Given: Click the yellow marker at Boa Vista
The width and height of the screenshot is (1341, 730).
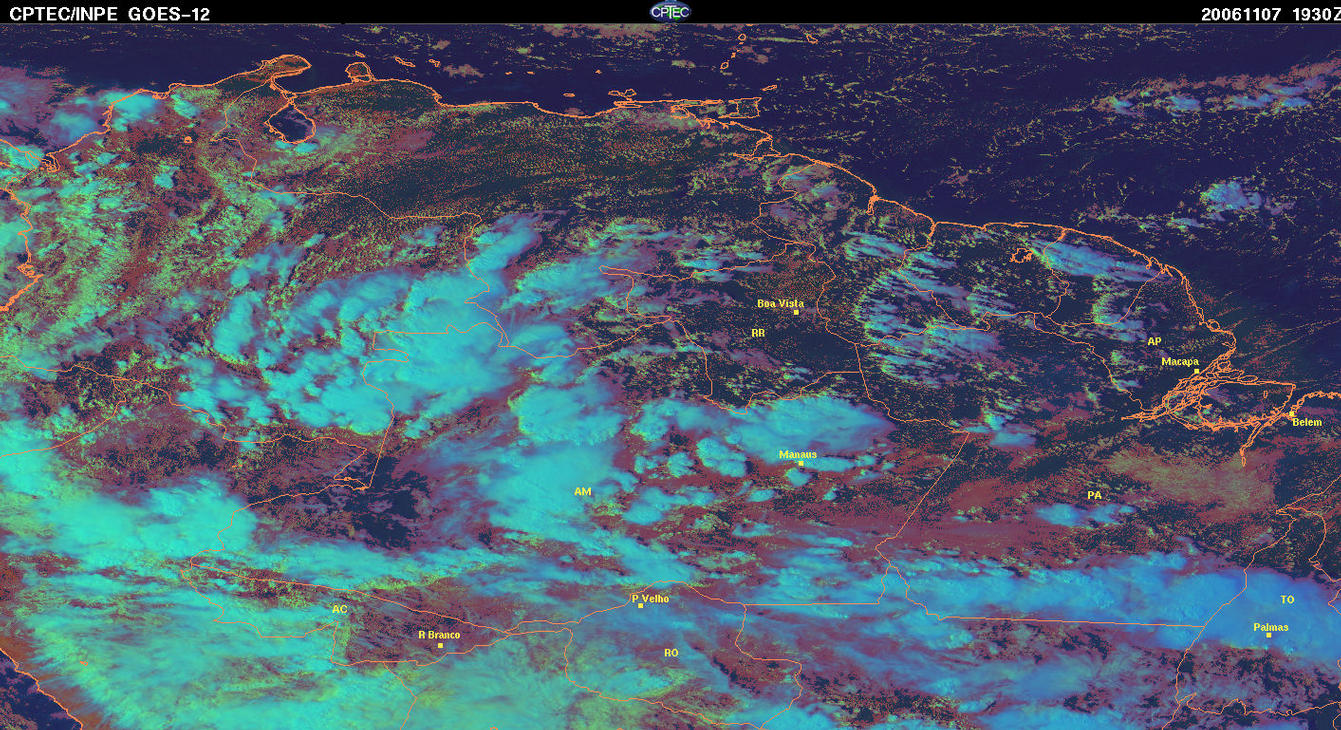Looking at the screenshot, I should coord(796,312).
